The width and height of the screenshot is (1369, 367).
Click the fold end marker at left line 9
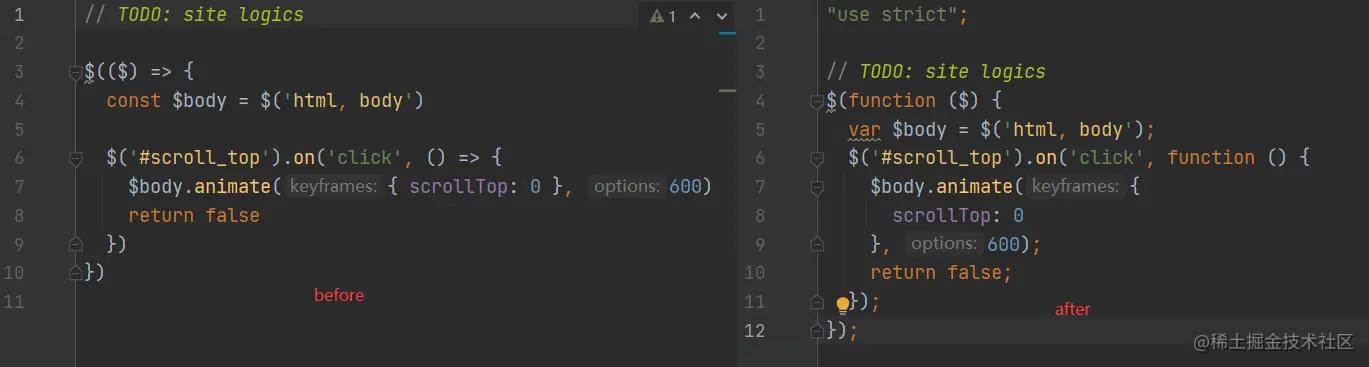coord(75,244)
